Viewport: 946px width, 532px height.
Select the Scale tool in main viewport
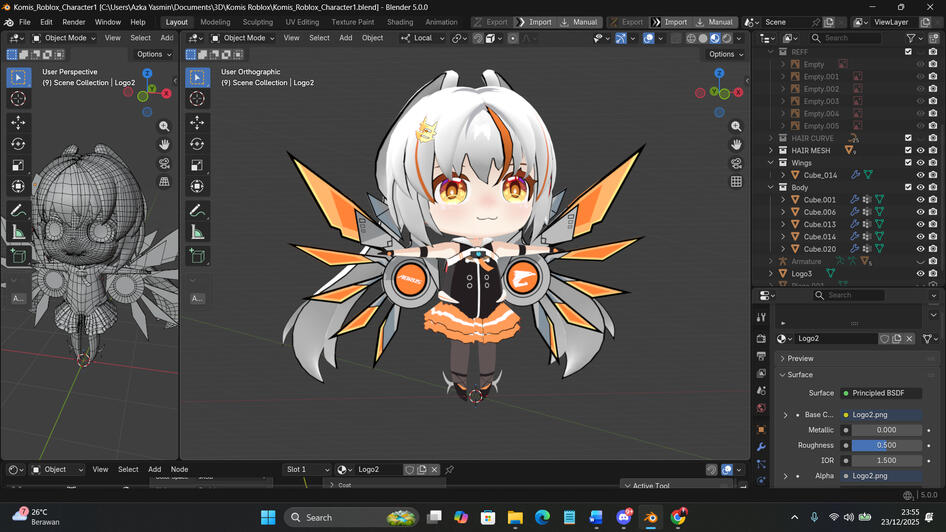[197, 165]
